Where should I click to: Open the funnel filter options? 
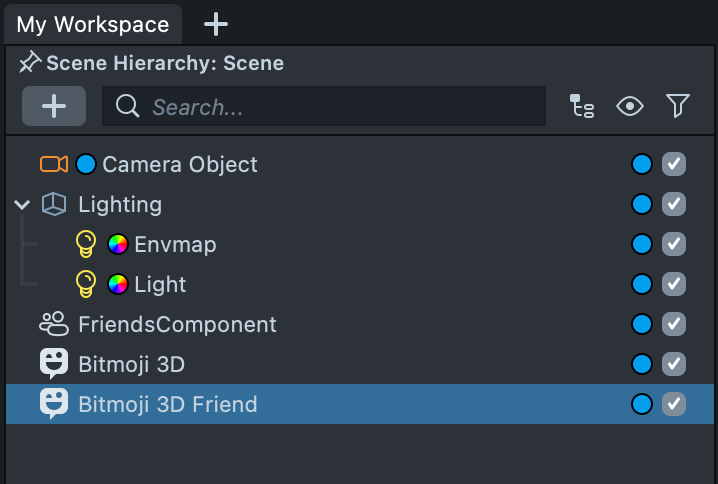click(x=678, y=106)
